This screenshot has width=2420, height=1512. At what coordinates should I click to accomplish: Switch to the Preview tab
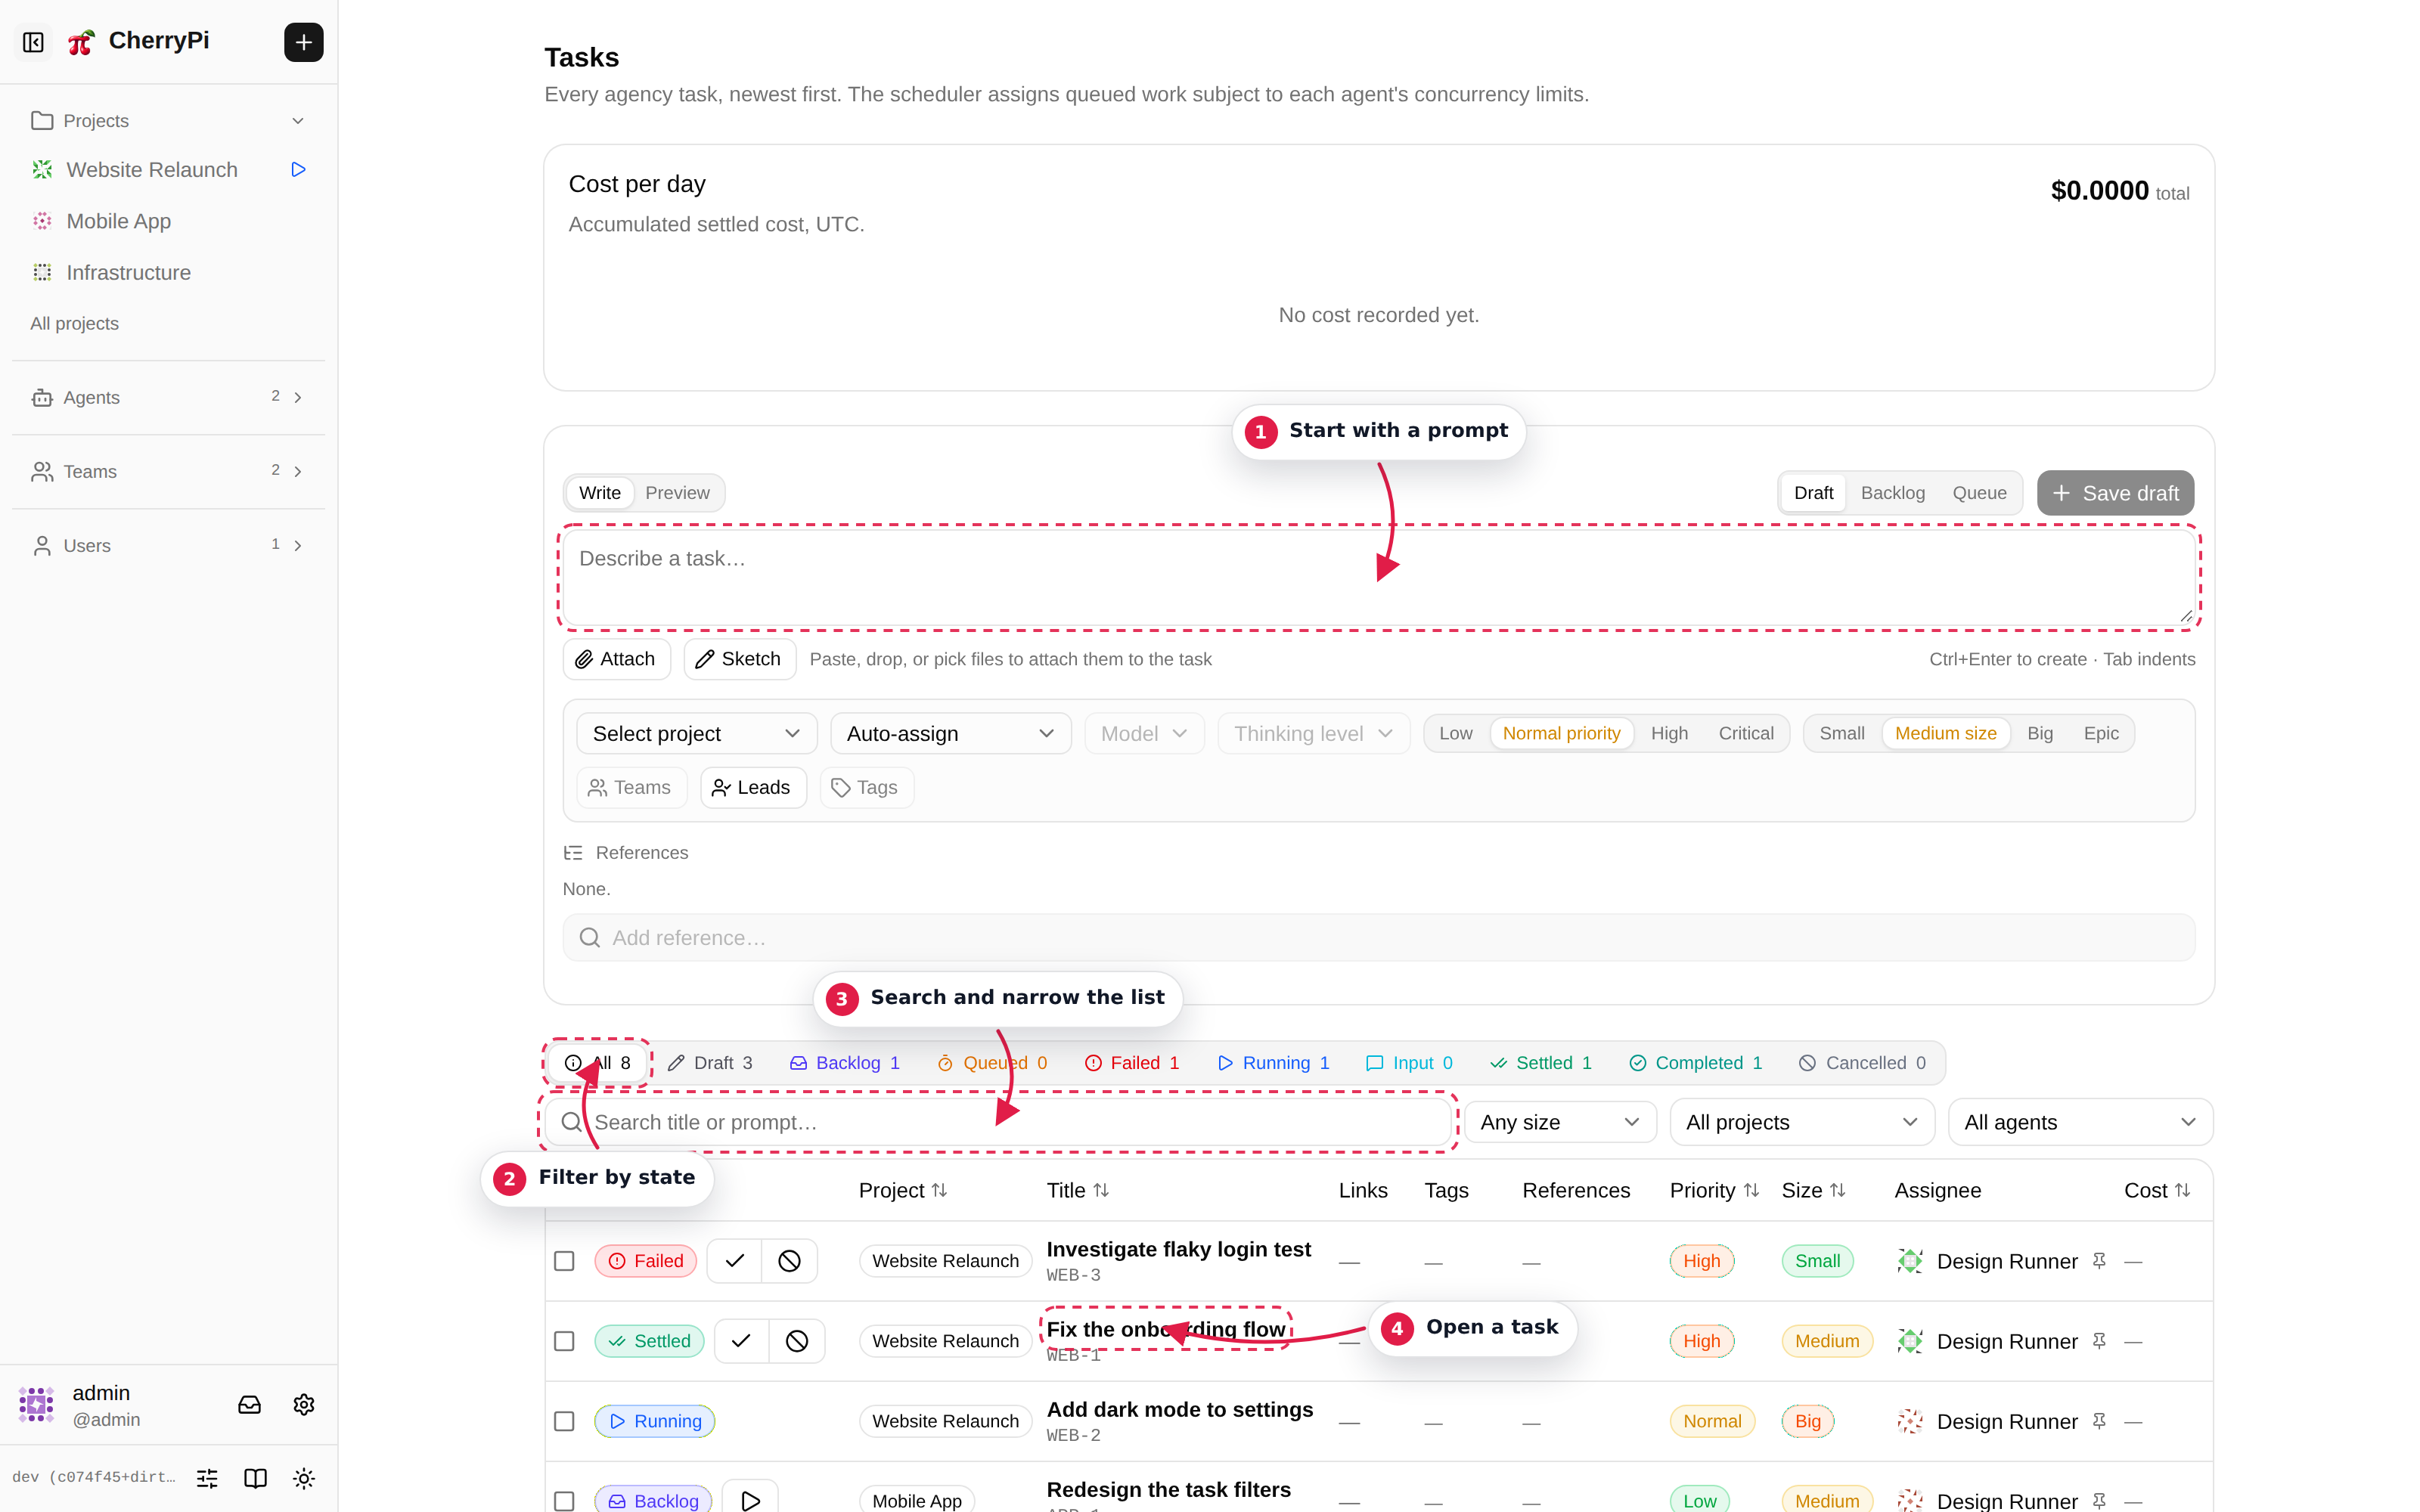677,493
